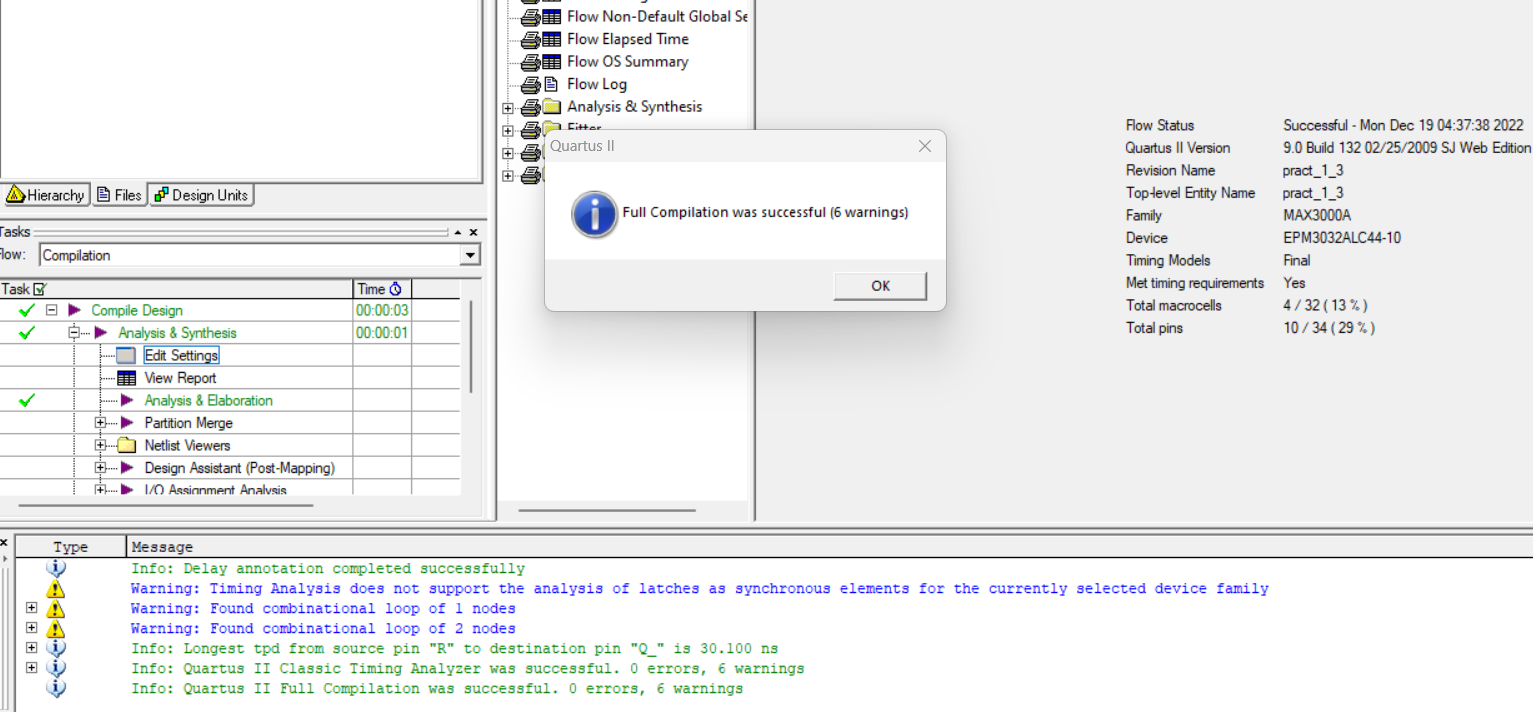Close the Quartus II message dialog
The image size is (1533, 712).
pos(925,146)
